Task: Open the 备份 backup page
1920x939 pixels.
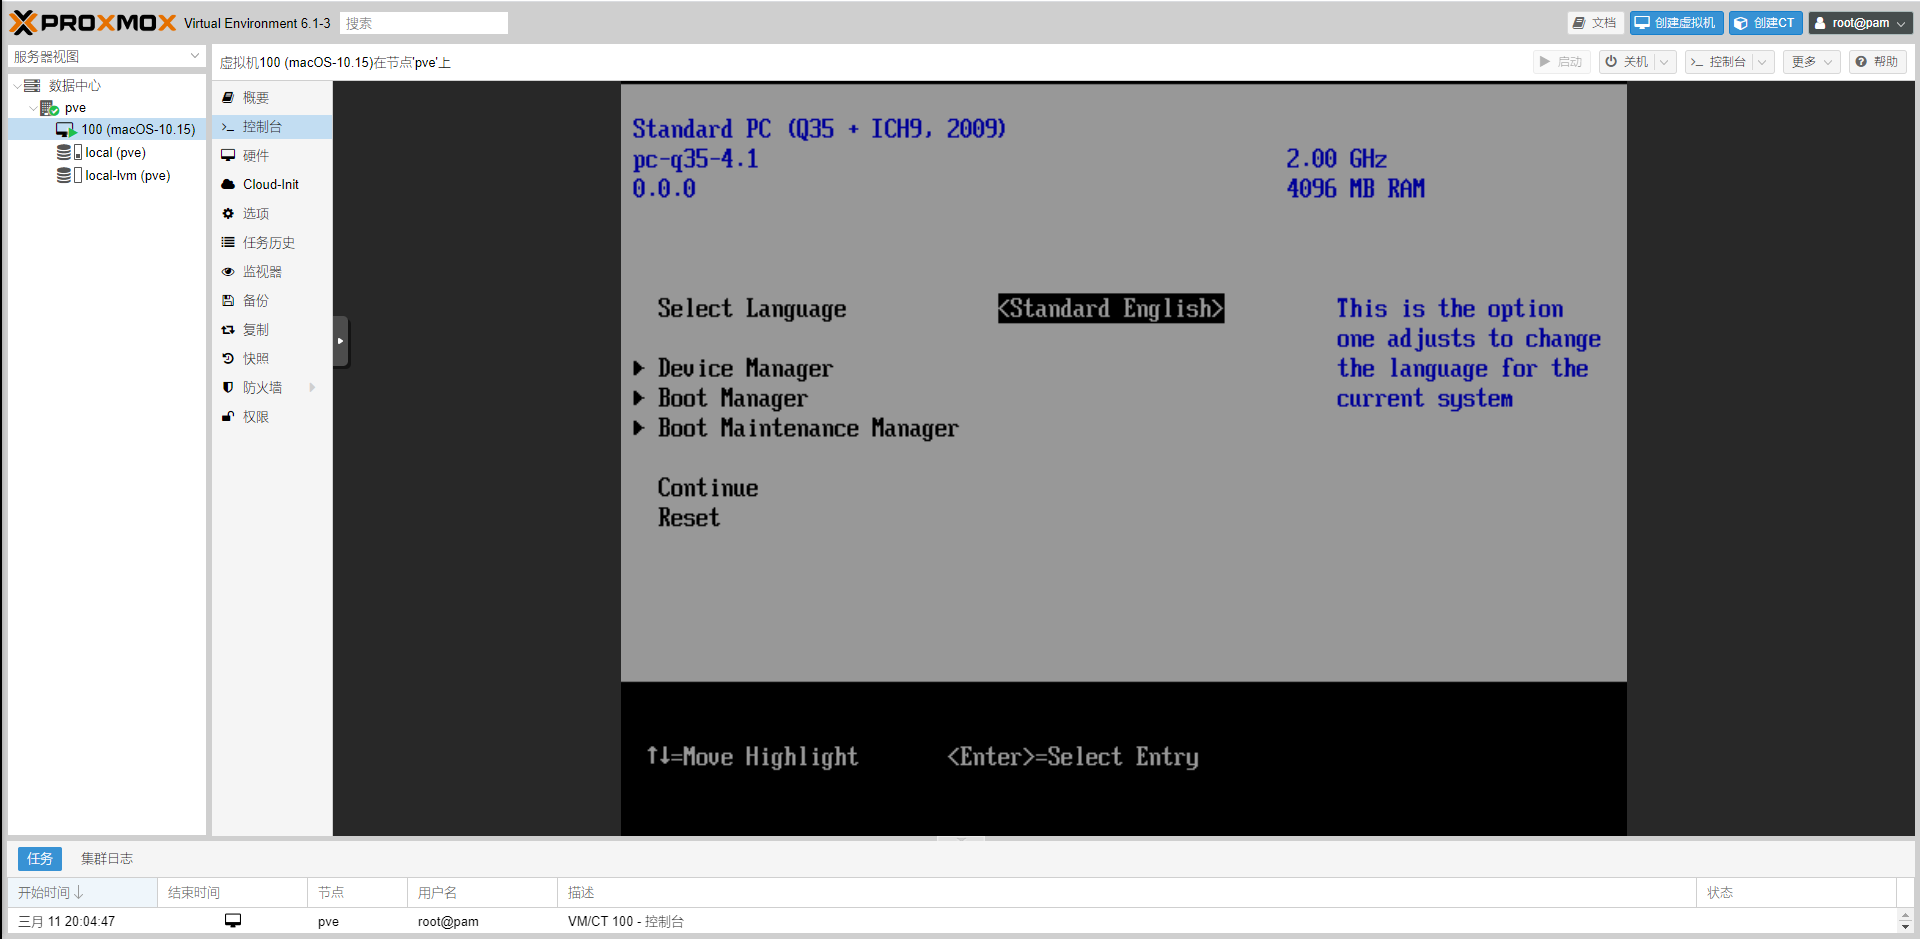Action: pos(255,301)
